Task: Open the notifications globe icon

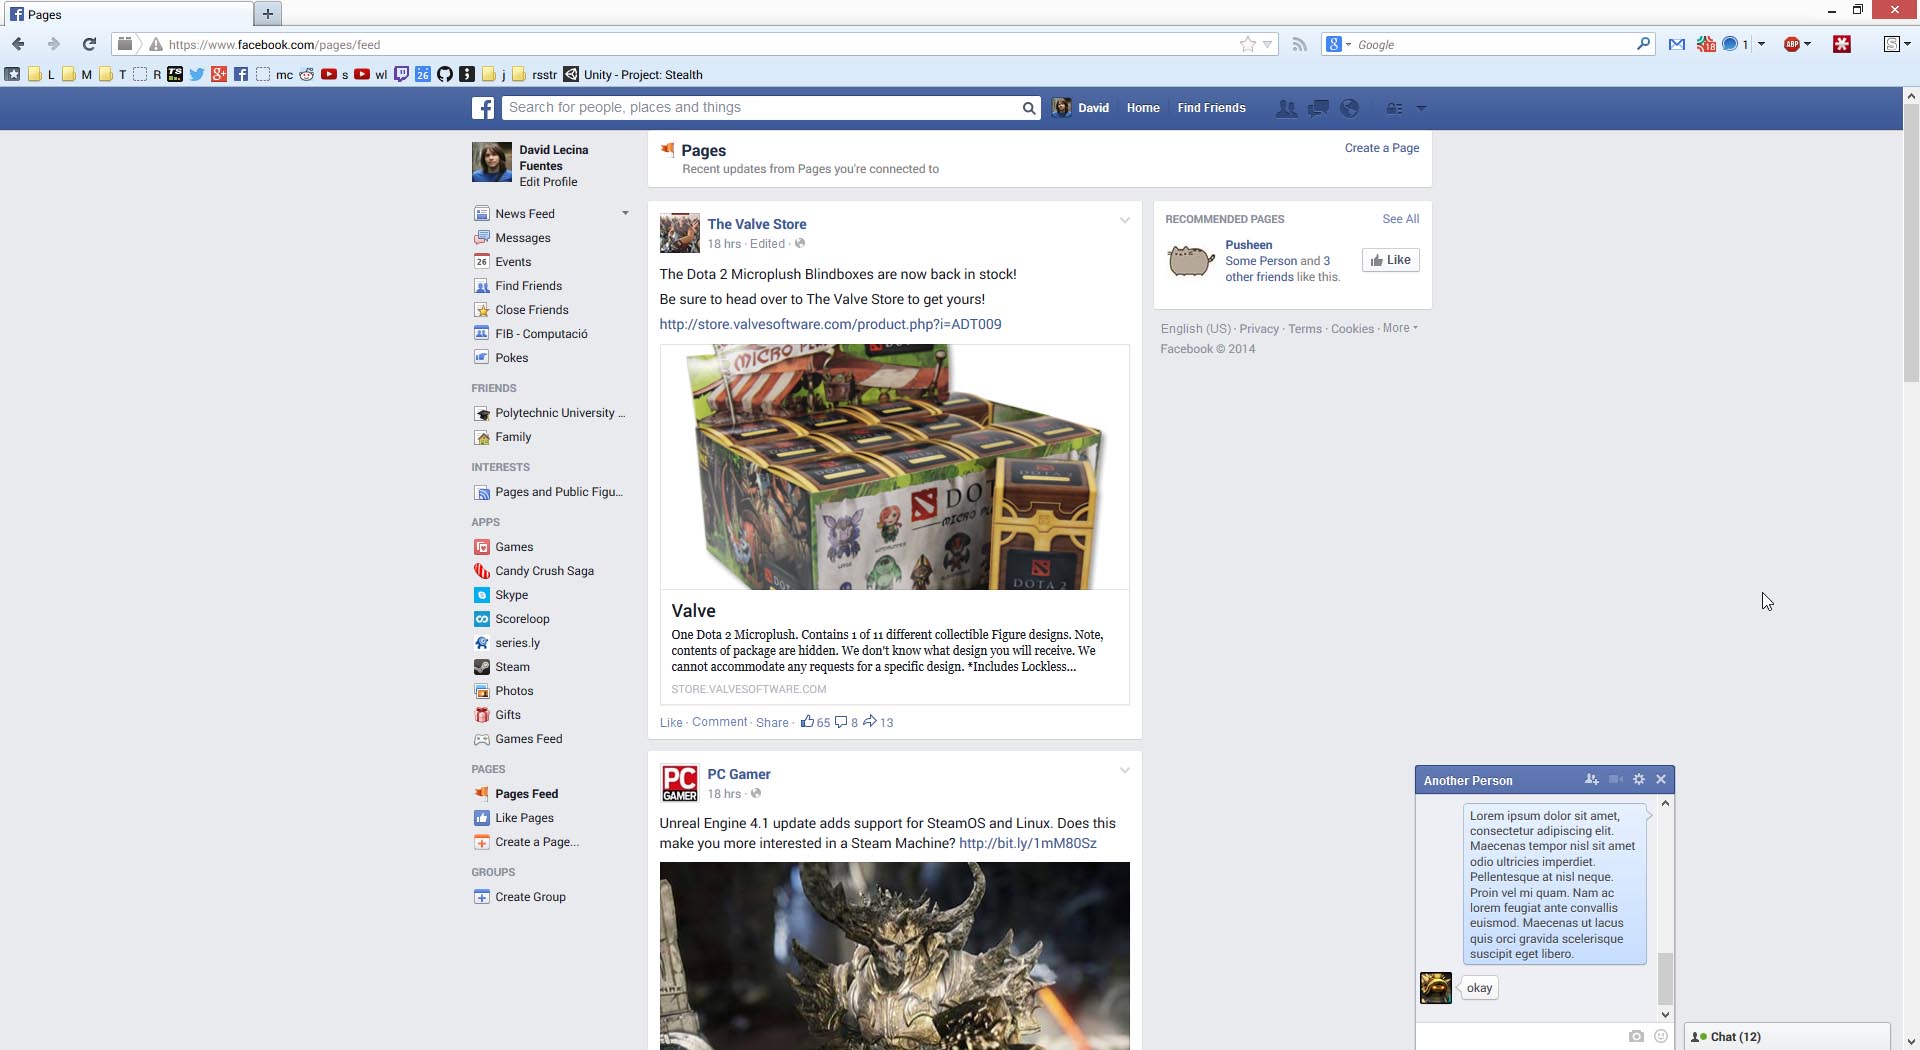Action: click(x=1349, y=108)
